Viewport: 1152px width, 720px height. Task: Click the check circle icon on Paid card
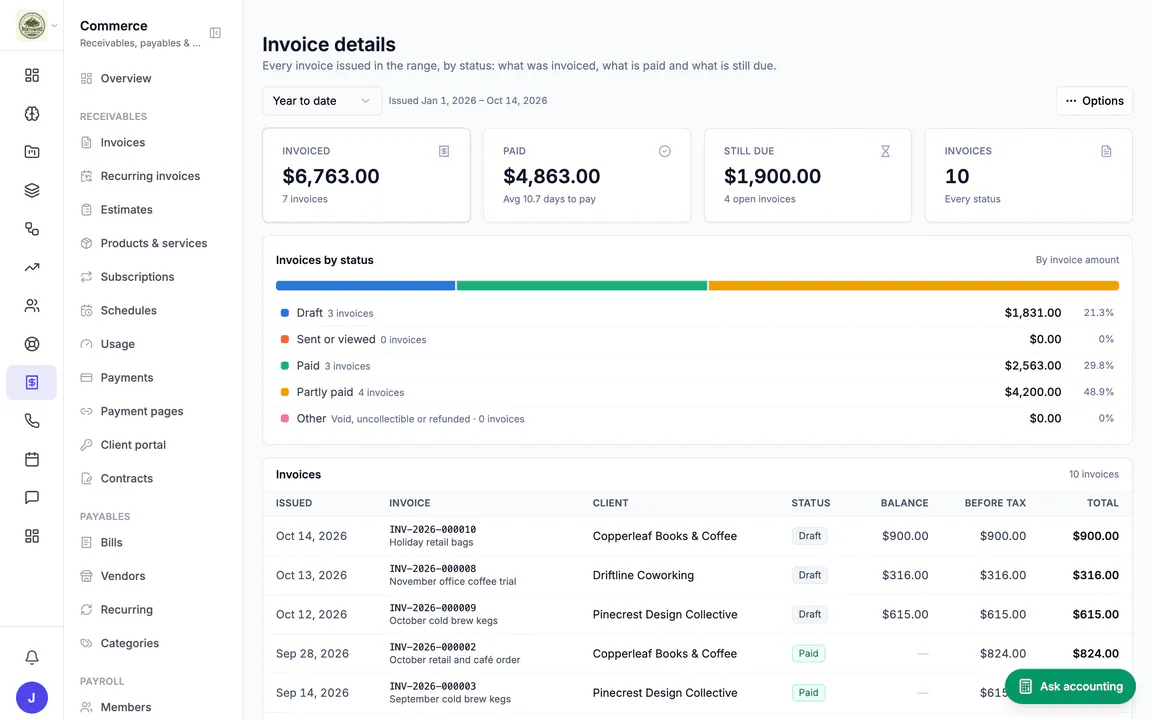pyautogui.click(x=664, y=151)
